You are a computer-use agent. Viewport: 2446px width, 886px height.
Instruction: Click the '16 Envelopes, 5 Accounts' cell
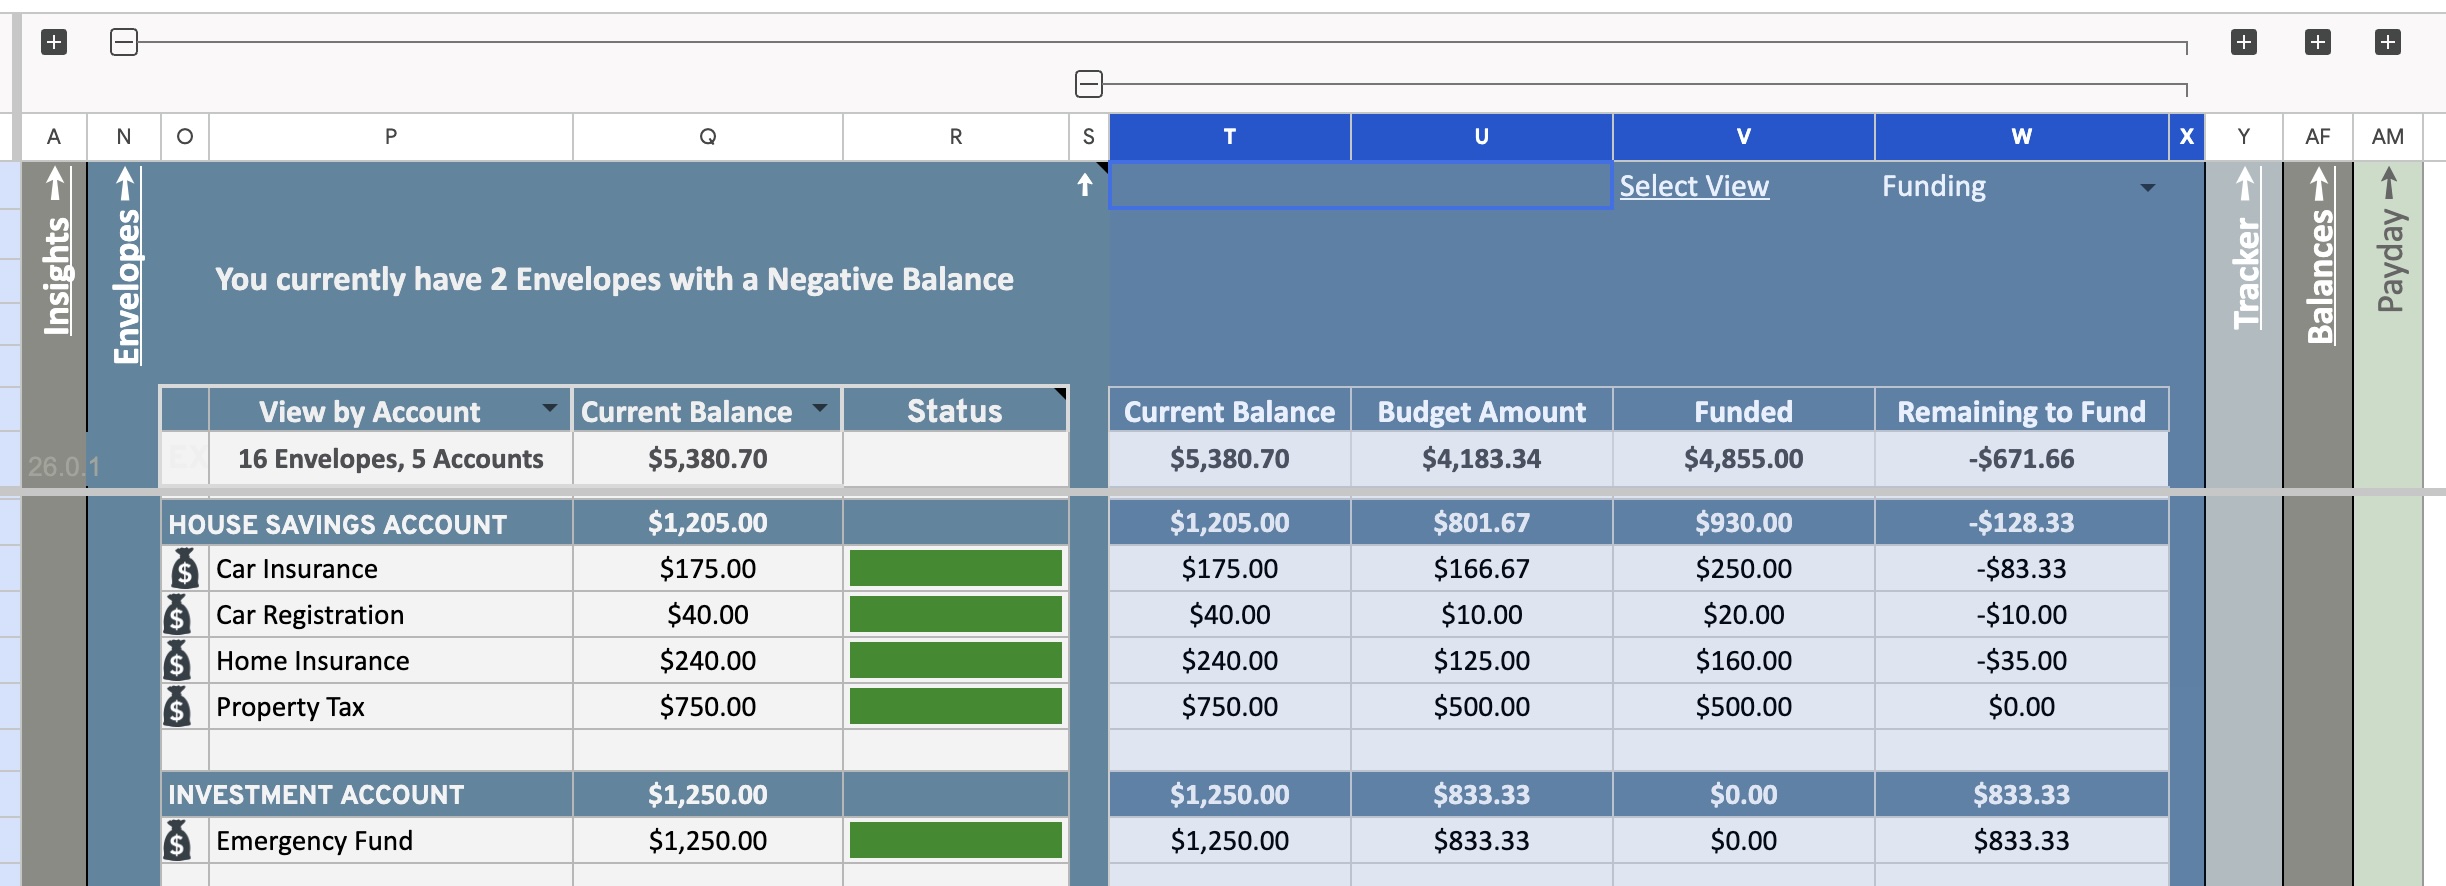point(391,459)
